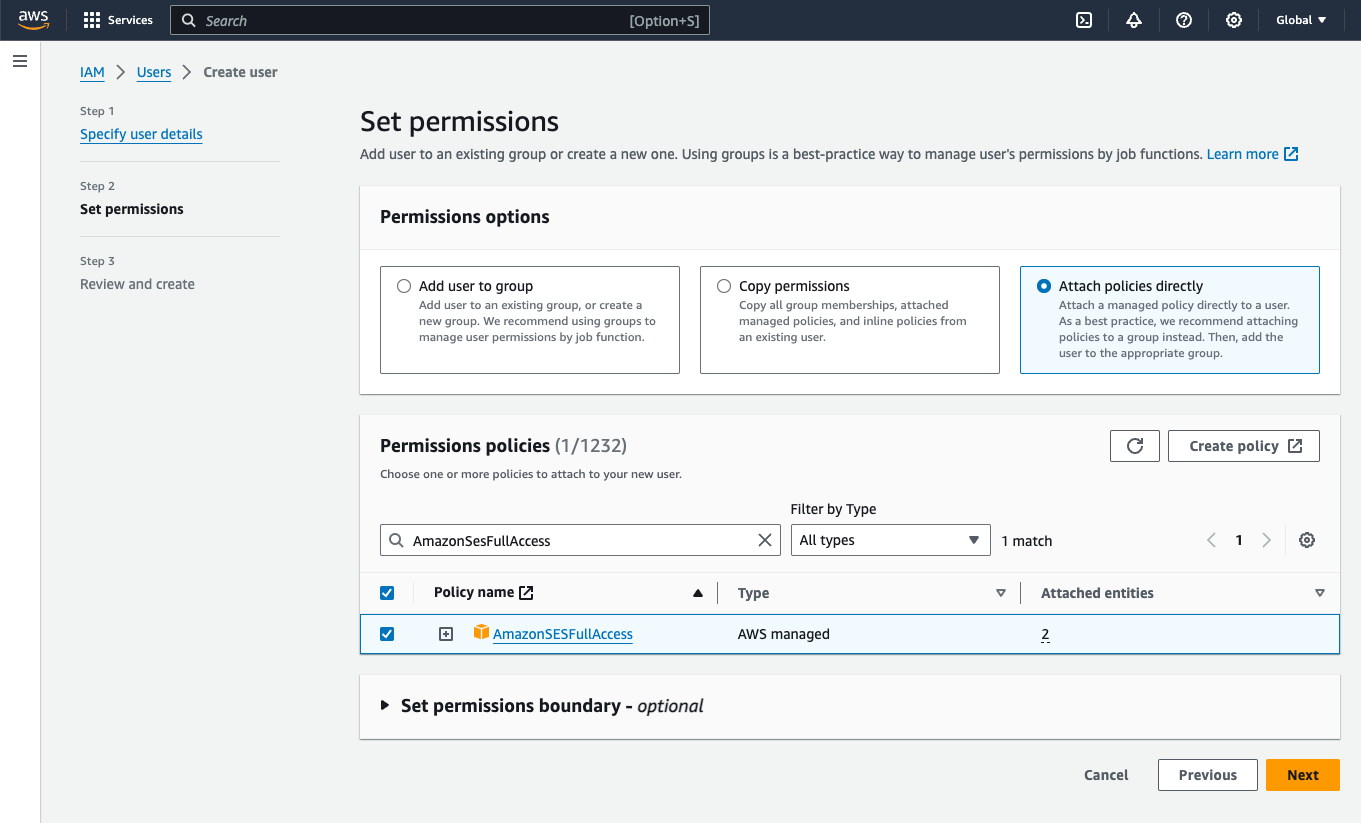Image resolution: width=1361 pixels, height=823 pixels.
Task: Click the Policy name column header
Action: pyautogui.click(x=474, y=593)
